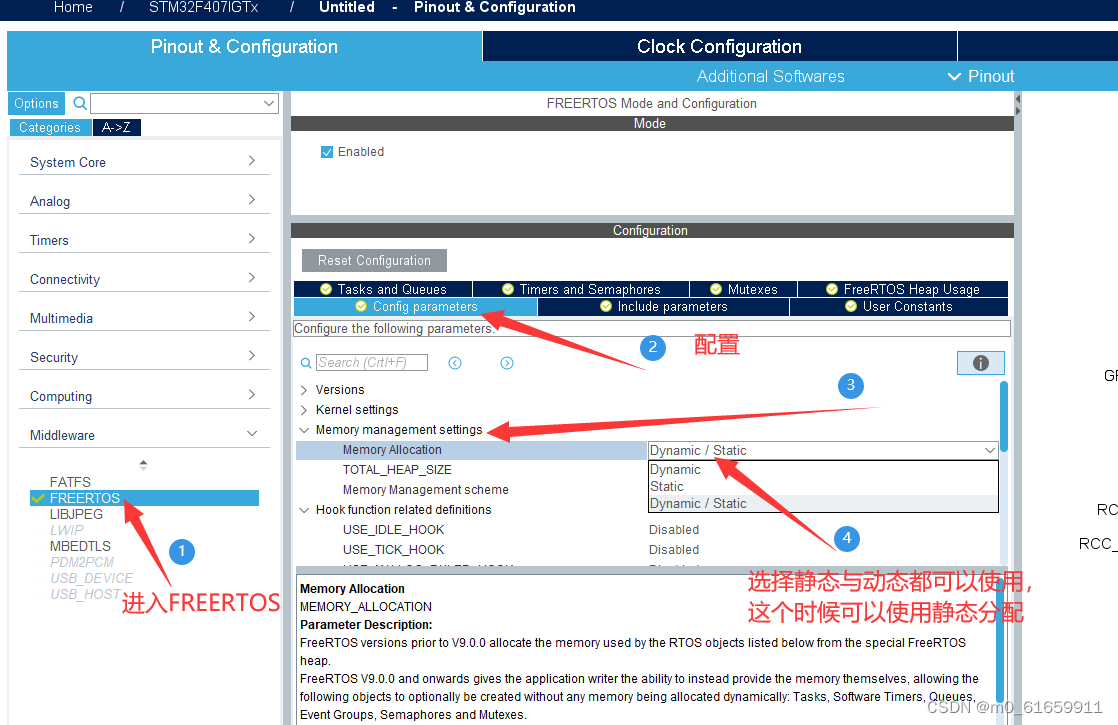Screen dimensions: 1118x725
Task: Switch to Clock Configuration tab
Action: [x=719, y=46]
